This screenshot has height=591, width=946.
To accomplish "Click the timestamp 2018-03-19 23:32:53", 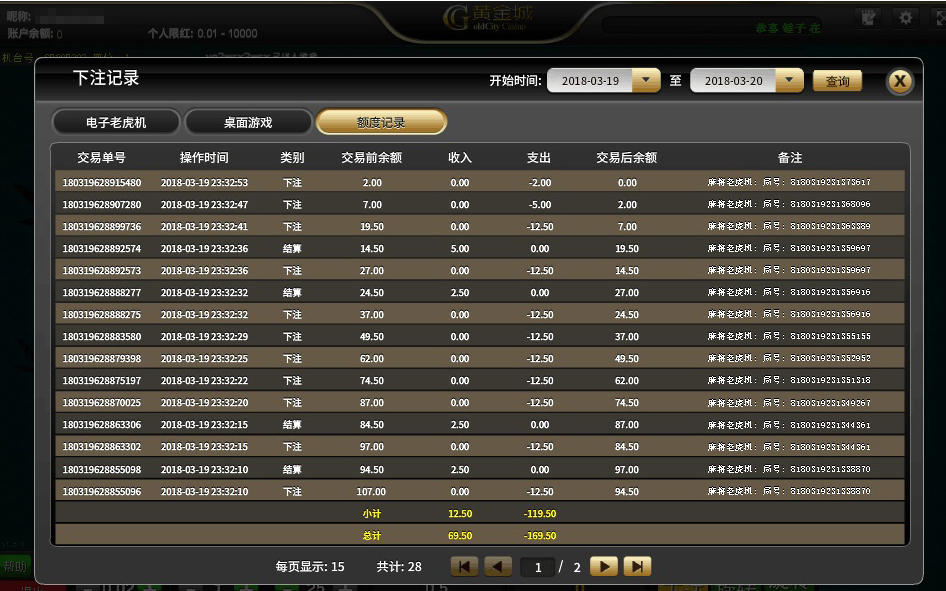I will coord(204,183).
